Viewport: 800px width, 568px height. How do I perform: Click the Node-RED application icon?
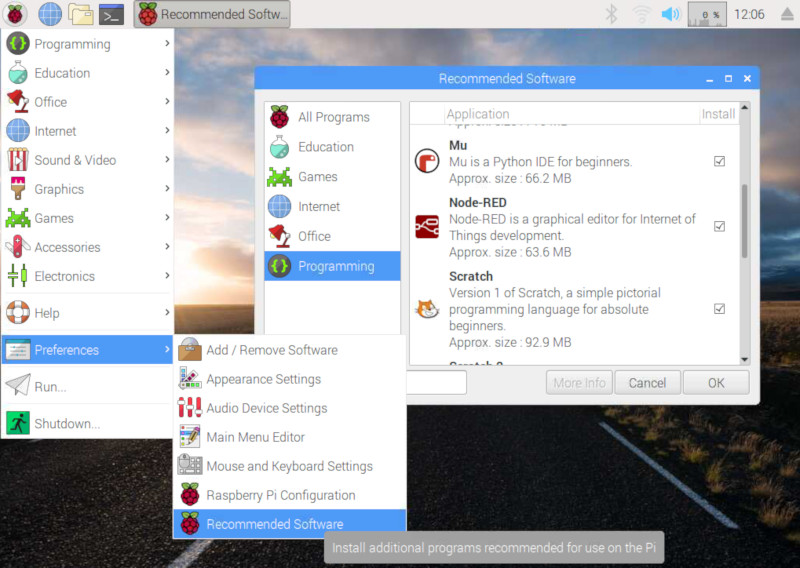pos(427,227)
